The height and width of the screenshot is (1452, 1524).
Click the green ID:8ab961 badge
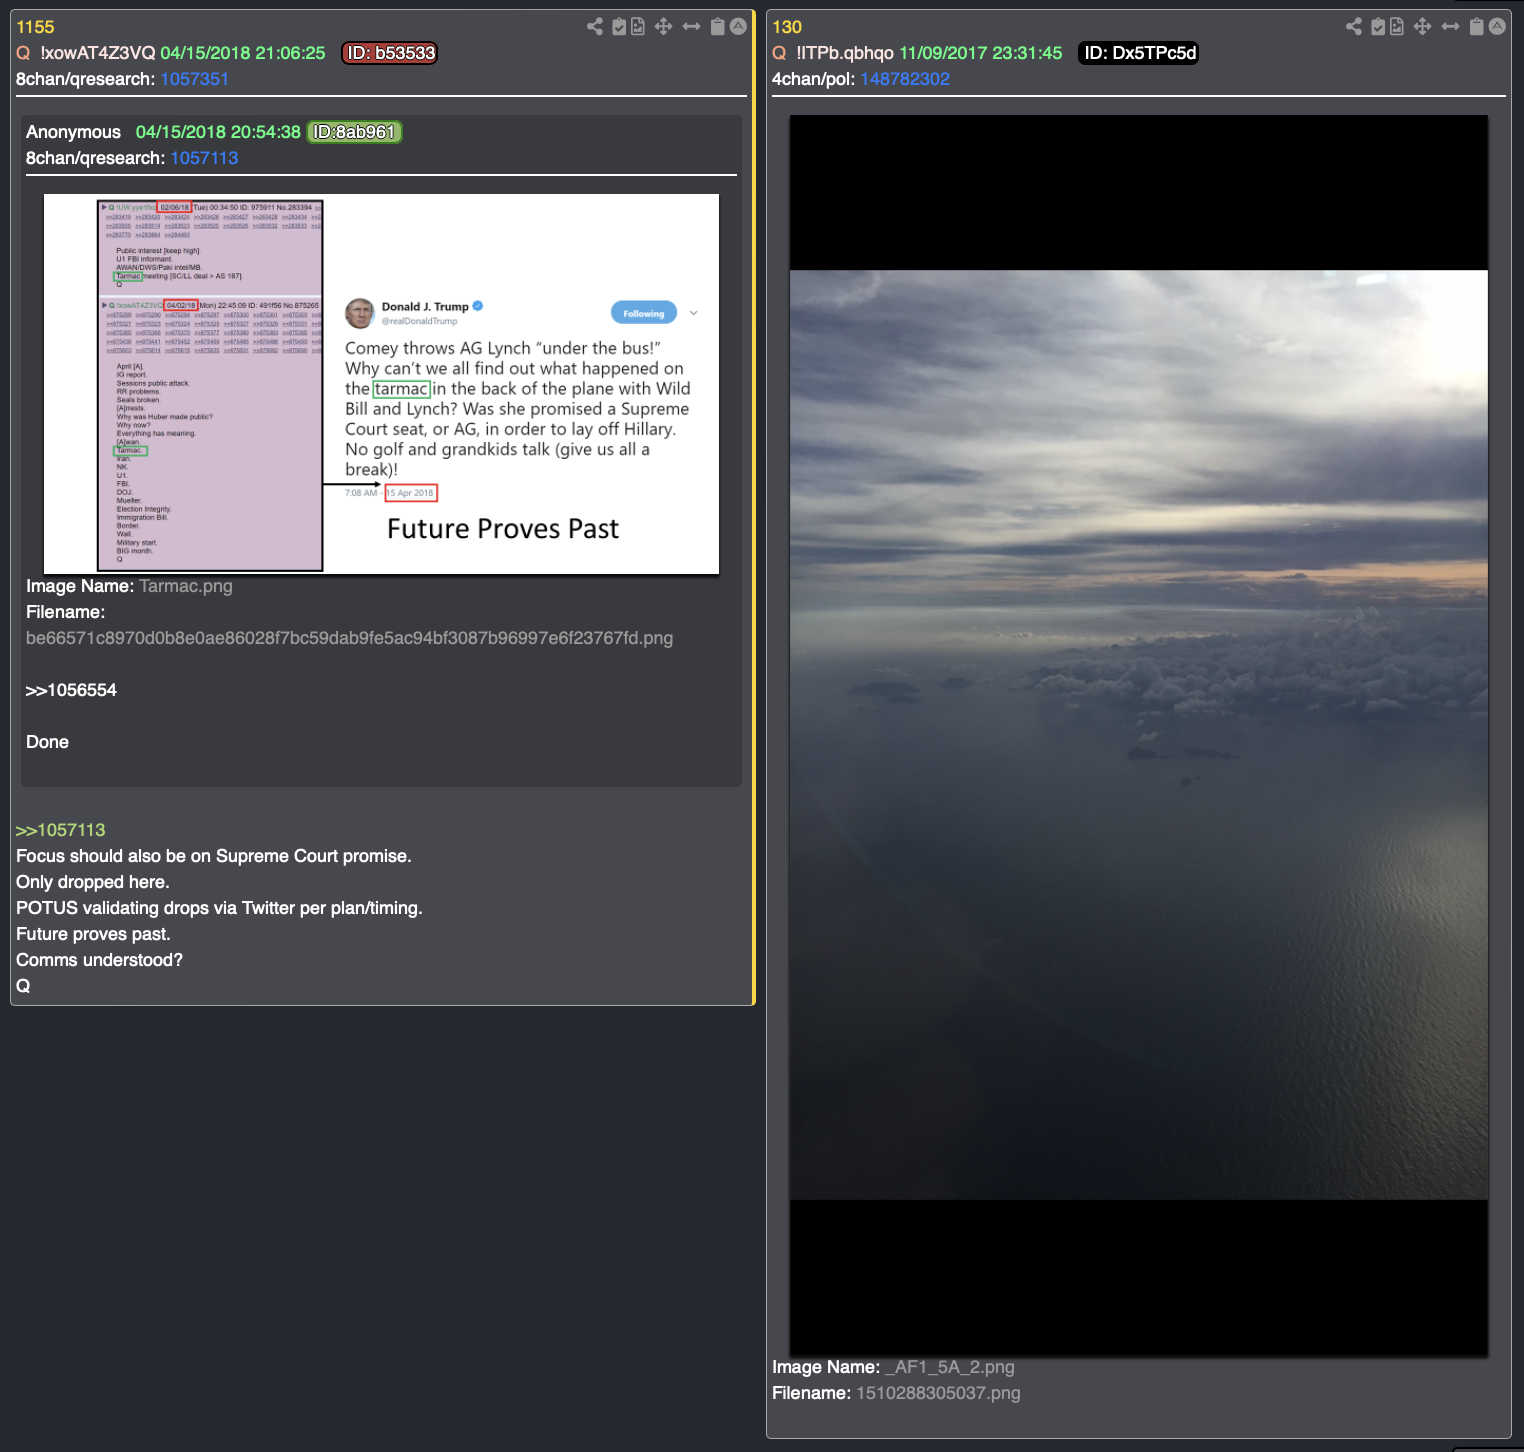coord(354,132)
